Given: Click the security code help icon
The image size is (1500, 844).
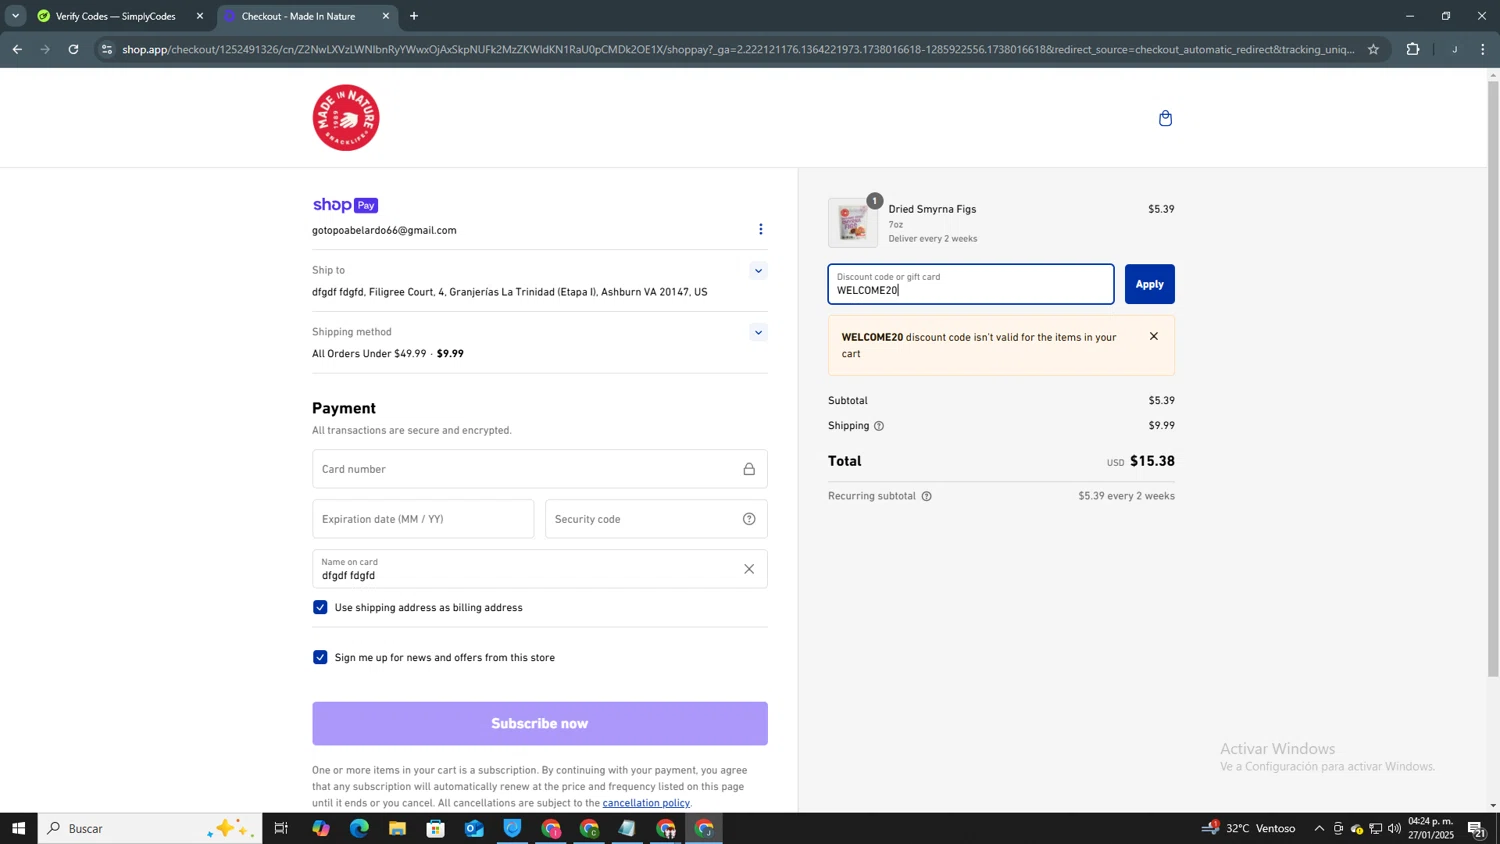Looking at the screenshot, I should click(749, 519).
